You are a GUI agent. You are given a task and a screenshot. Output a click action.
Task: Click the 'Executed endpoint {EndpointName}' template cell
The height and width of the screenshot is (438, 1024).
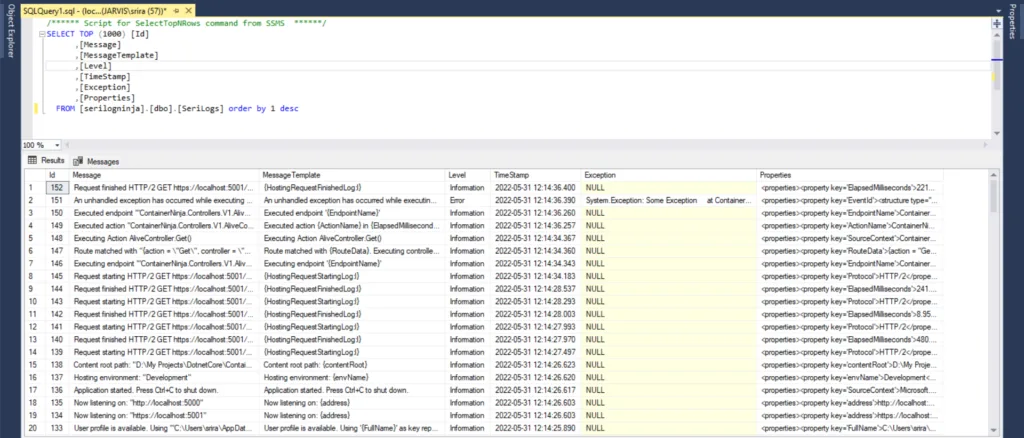click(353, 213)
